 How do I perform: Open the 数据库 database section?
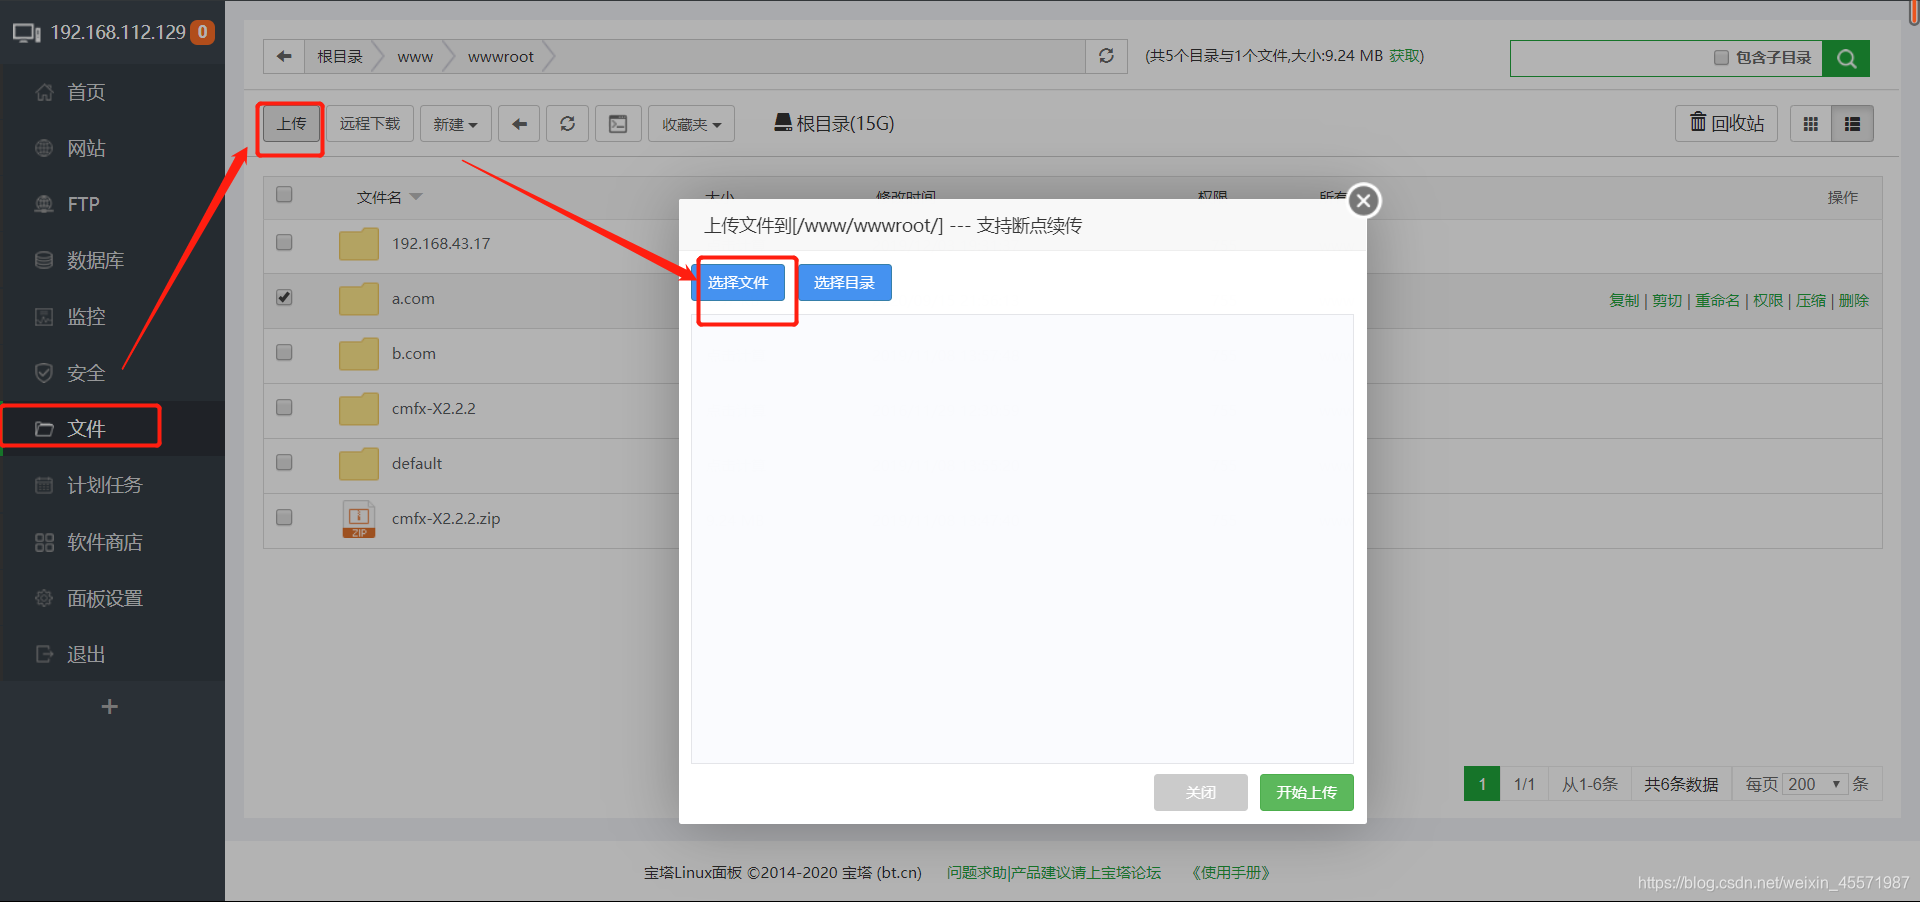click(95, 260)
